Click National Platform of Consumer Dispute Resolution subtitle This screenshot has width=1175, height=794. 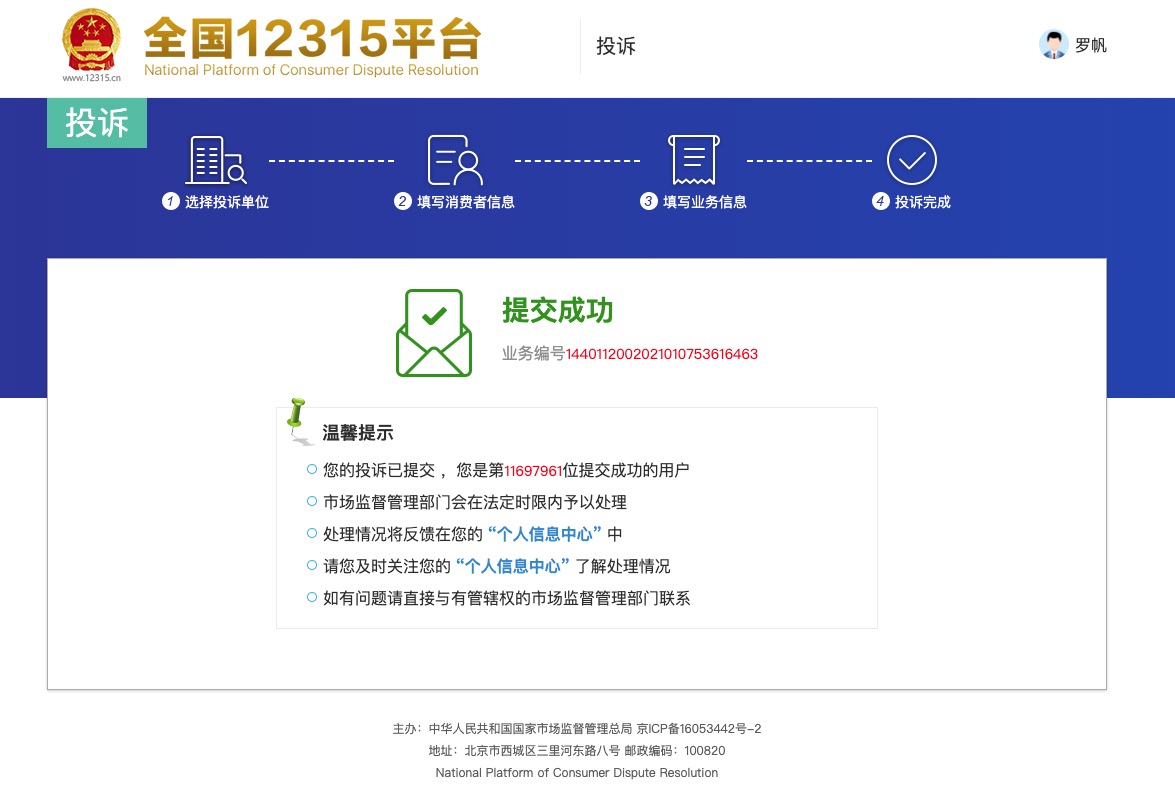(x=311, y=70)
